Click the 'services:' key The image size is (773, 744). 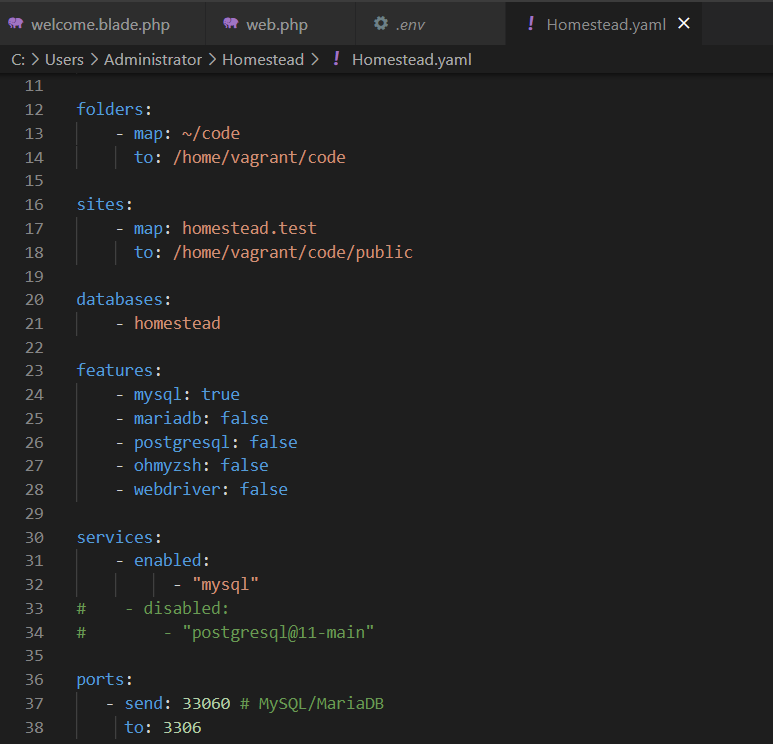119,538
